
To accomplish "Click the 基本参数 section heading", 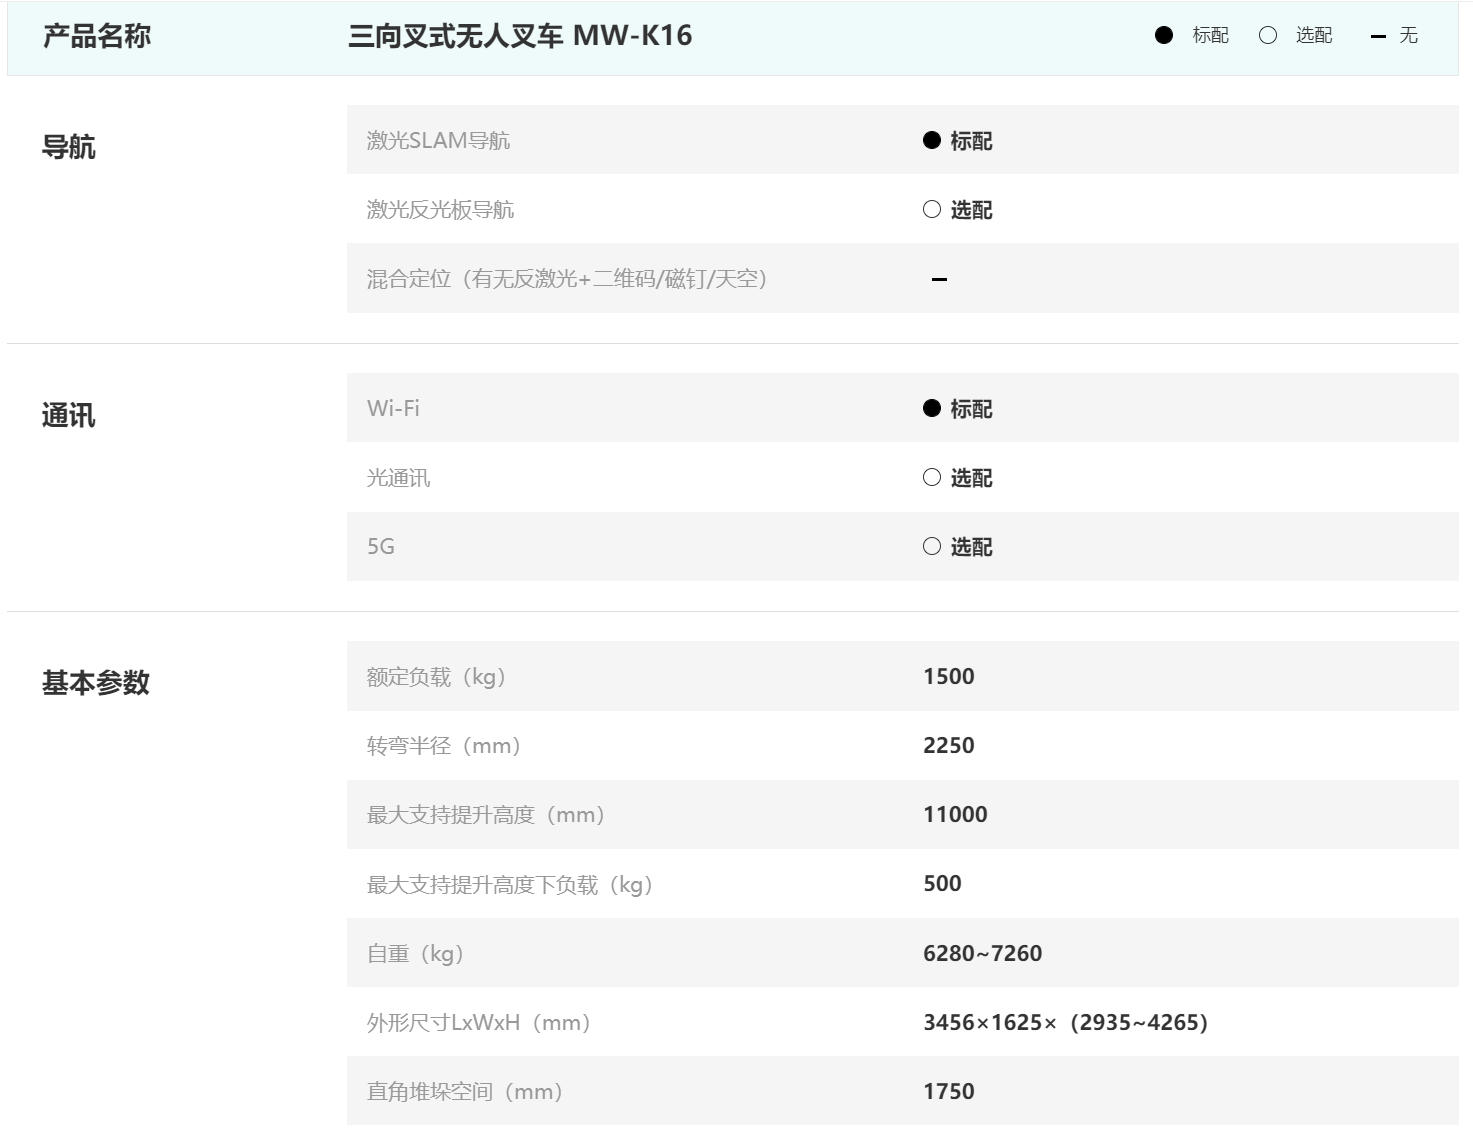I will 95,683.
